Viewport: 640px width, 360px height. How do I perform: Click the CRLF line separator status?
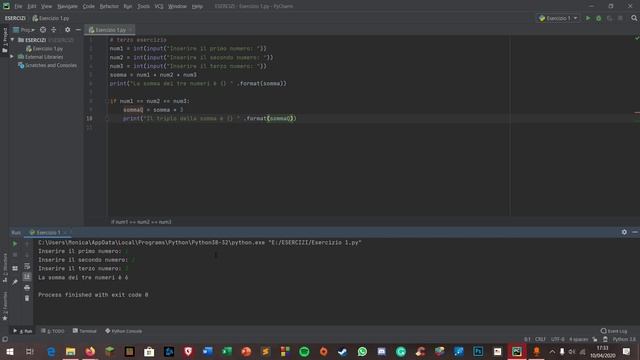click(540, 340)
